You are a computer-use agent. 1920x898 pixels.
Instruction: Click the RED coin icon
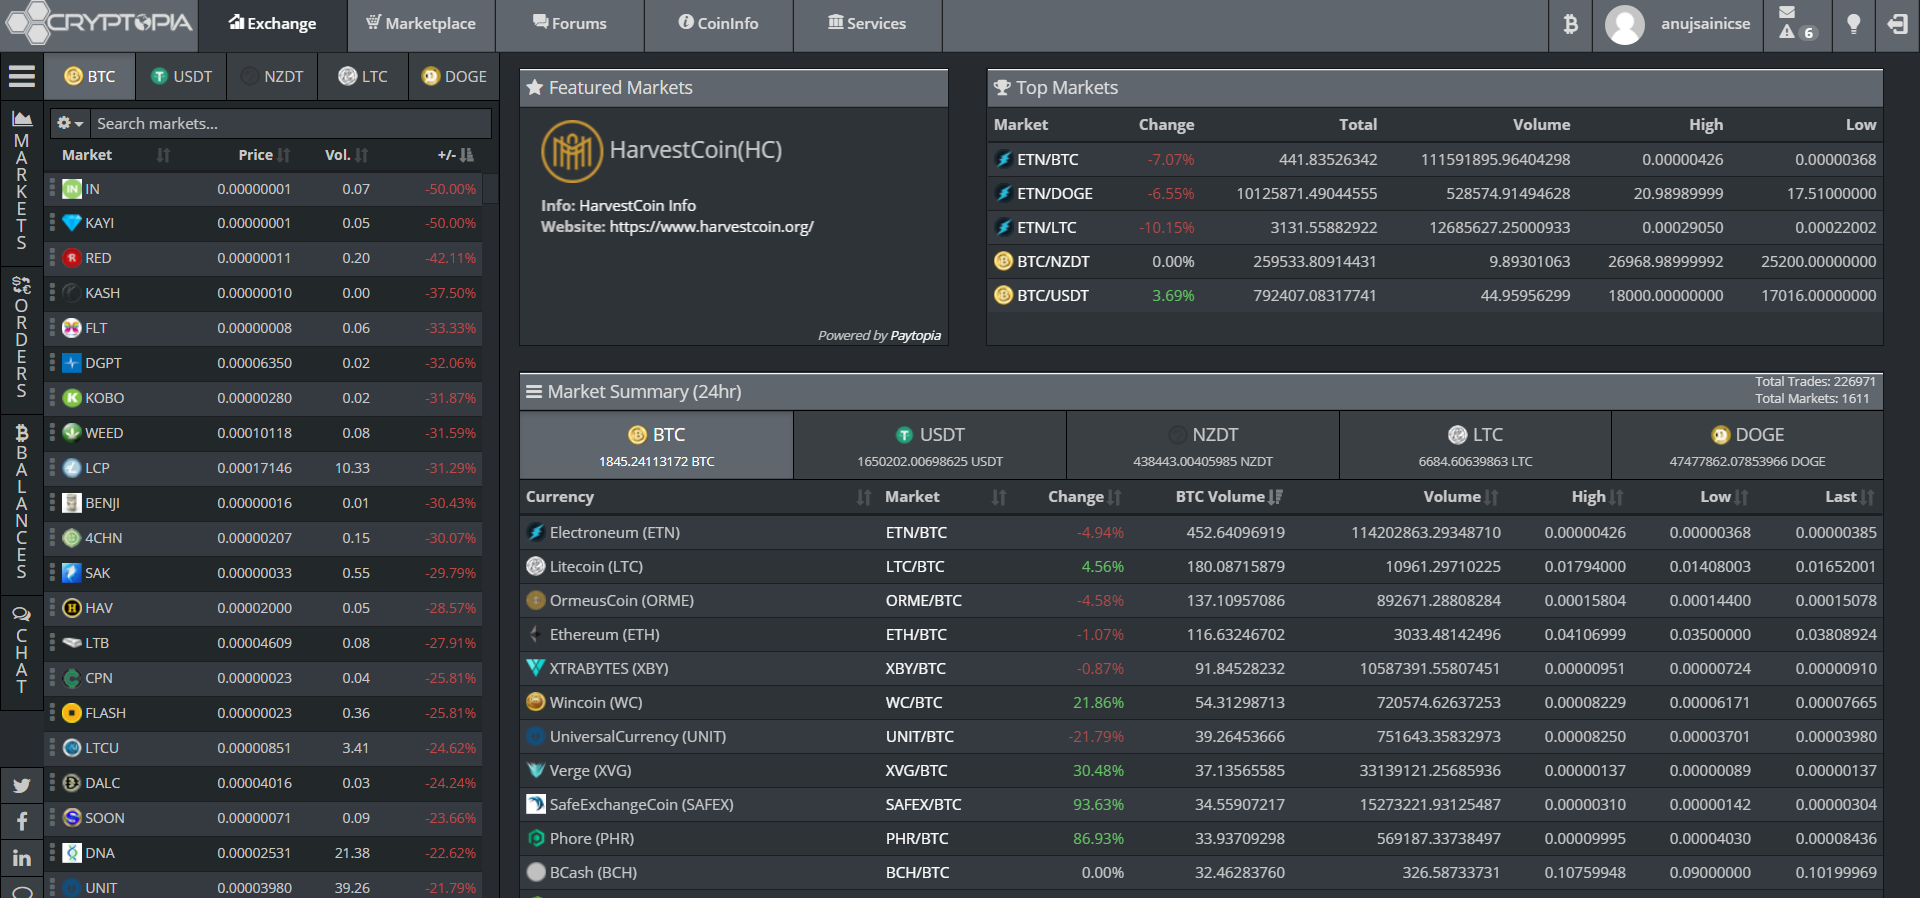pyautogui.click(x=72, y=258)
